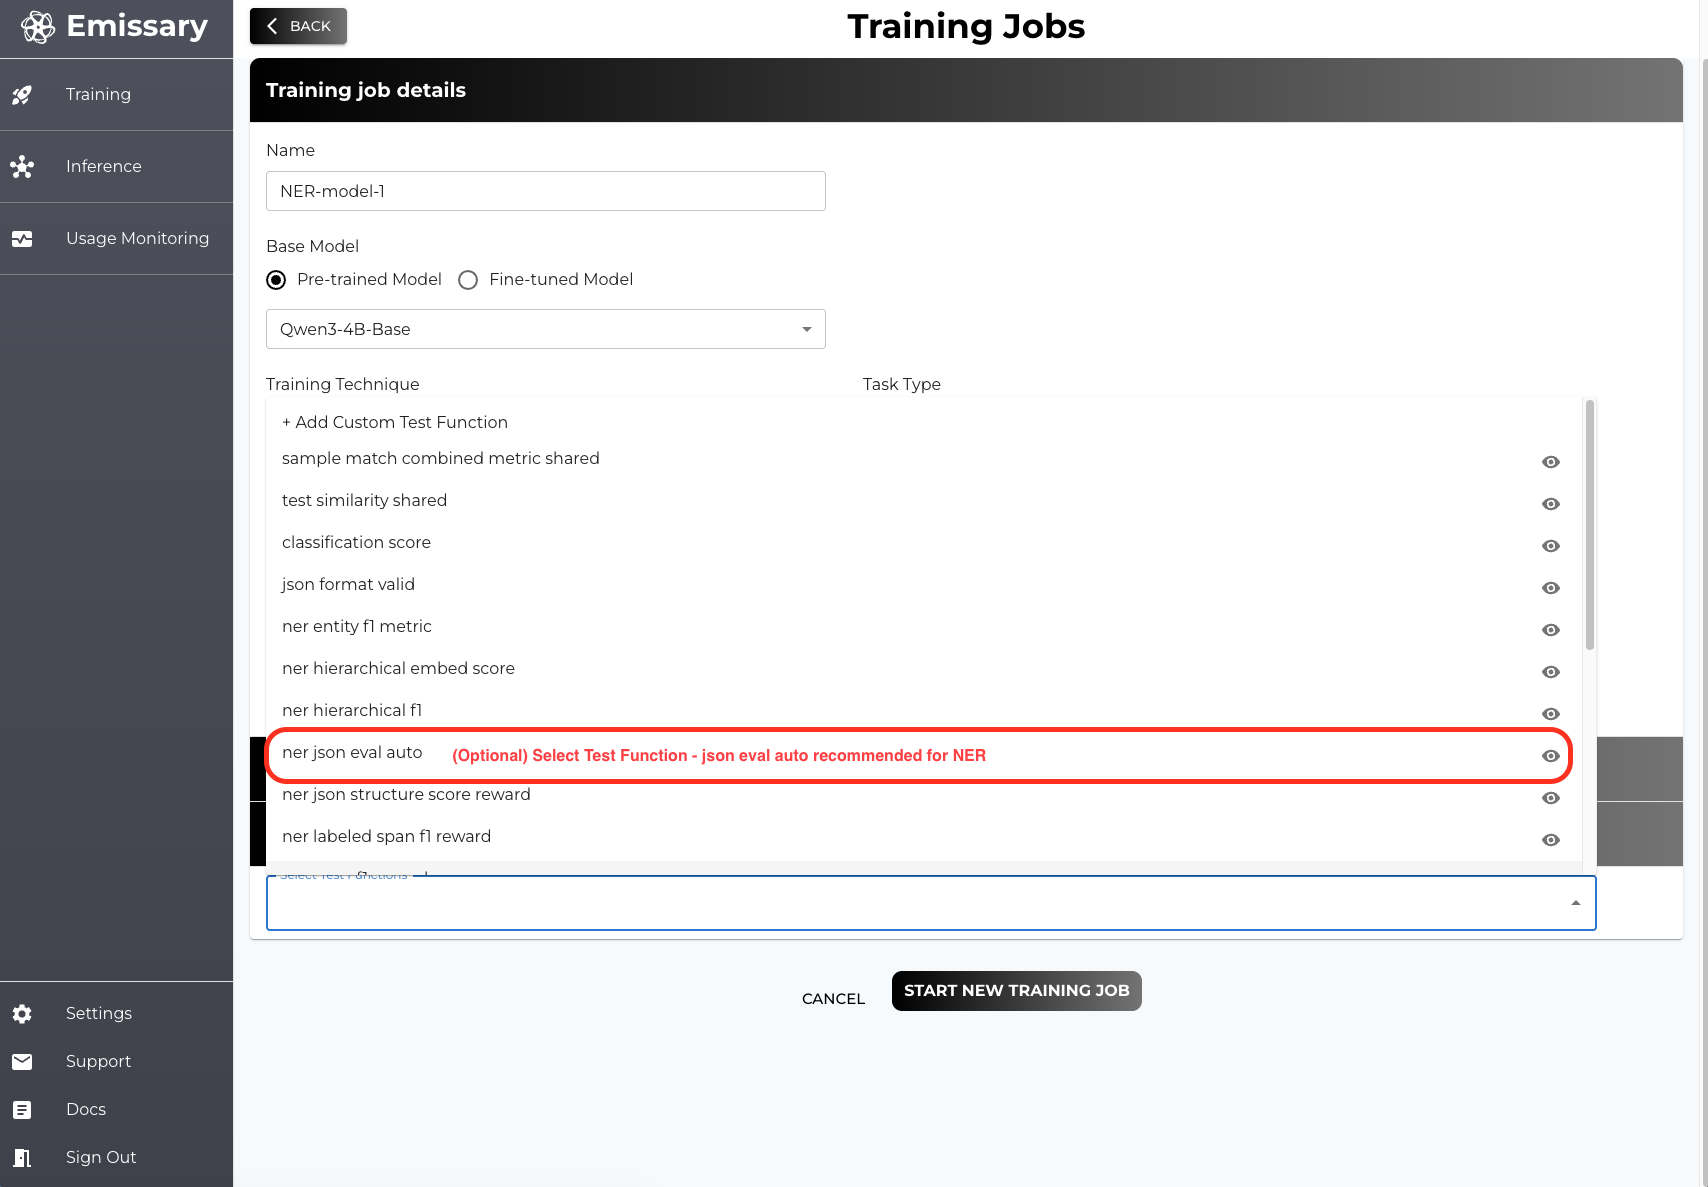Viewport: 1708px width, 1187px height.
Task: Click the Sign Out door icon
Action: 22,1158
